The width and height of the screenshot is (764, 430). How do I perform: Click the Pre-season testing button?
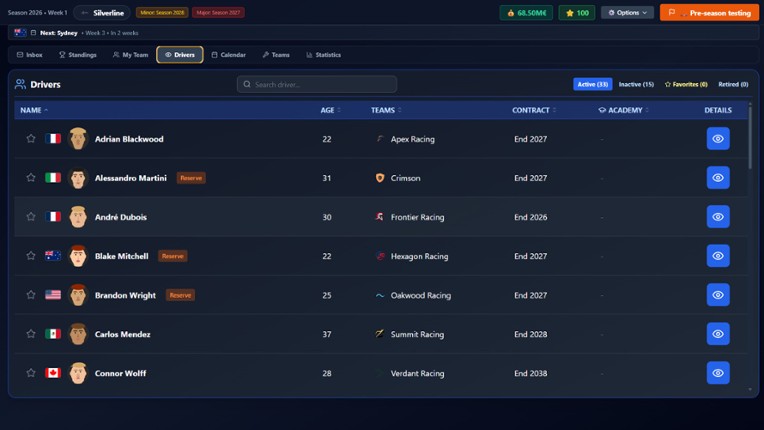pos(709,13)
